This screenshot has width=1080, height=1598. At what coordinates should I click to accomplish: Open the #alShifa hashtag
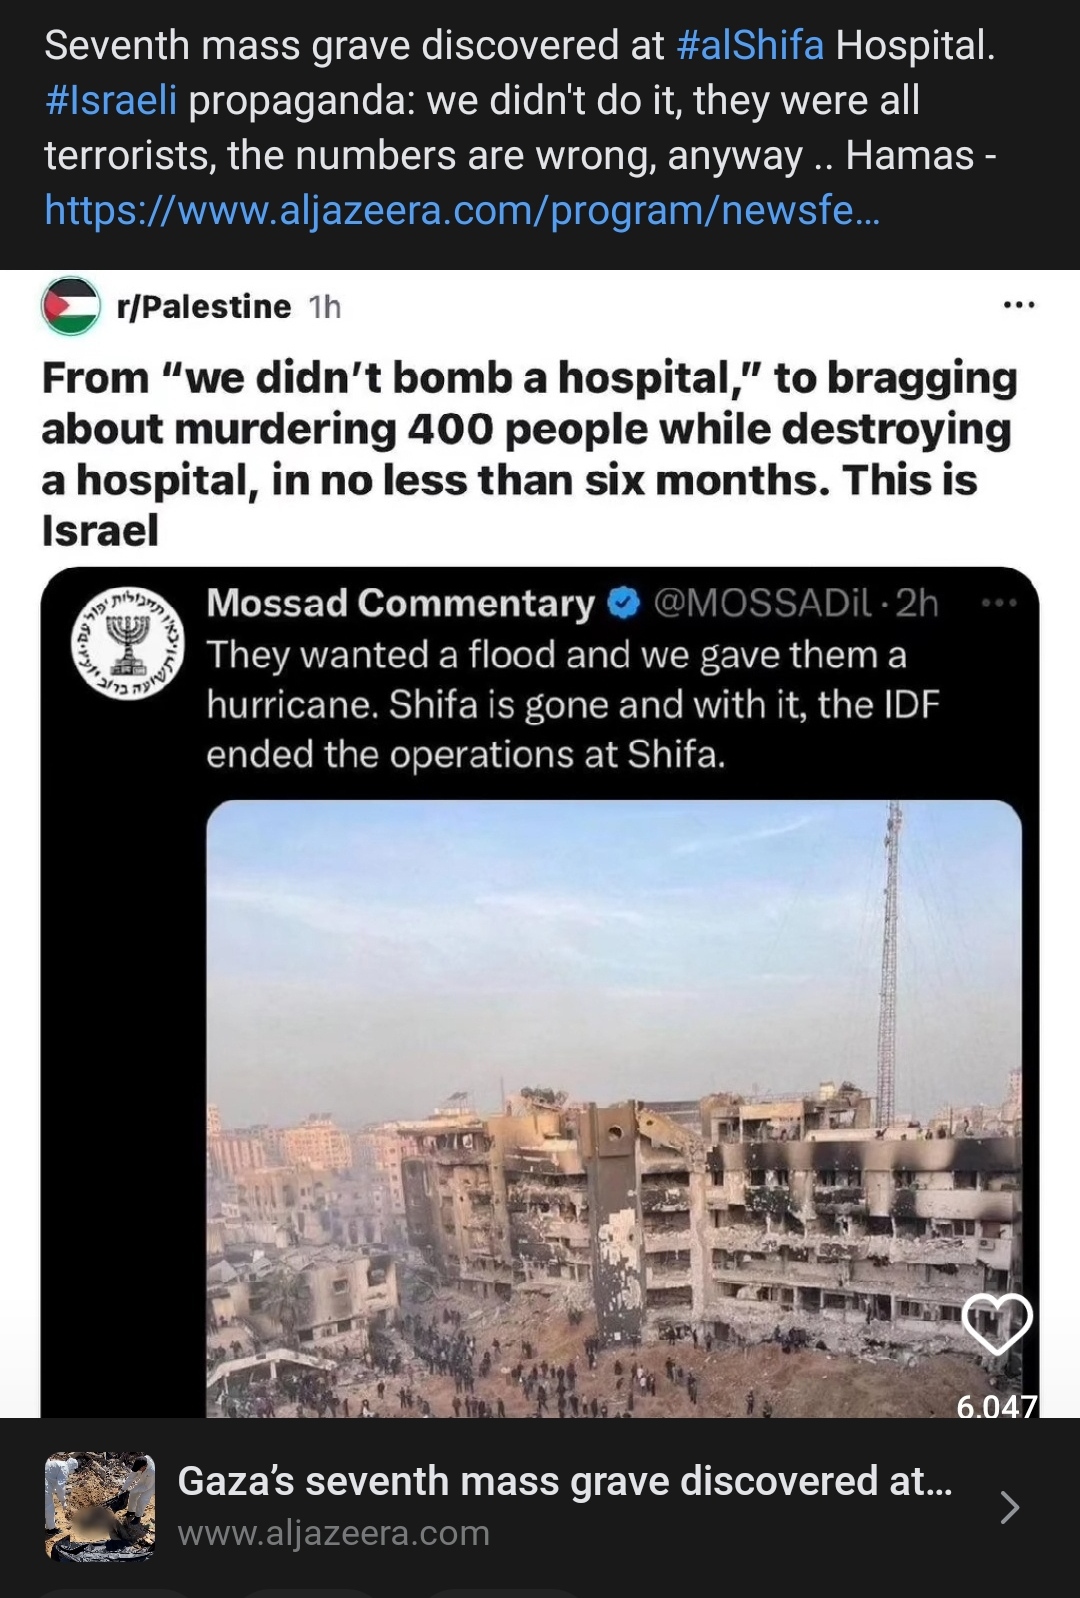point(750,46)
